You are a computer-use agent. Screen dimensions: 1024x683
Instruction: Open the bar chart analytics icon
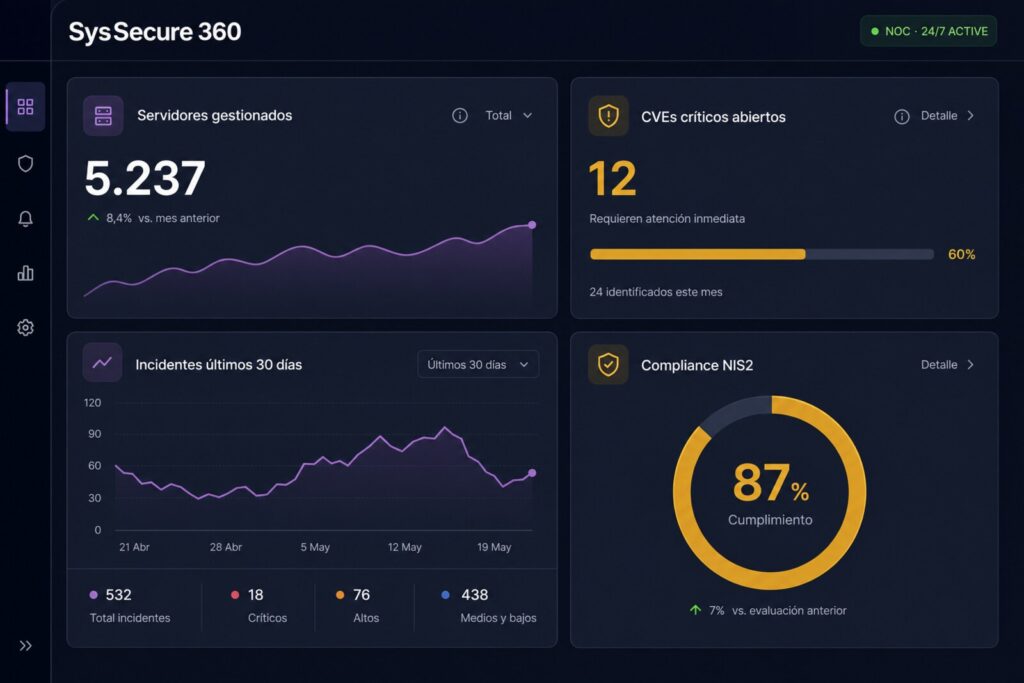point(25,272)
